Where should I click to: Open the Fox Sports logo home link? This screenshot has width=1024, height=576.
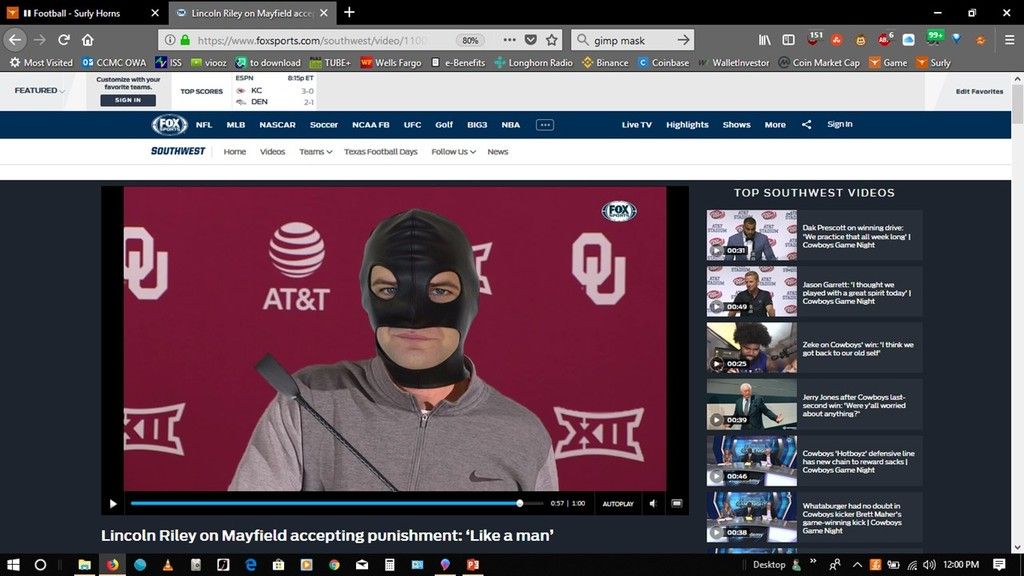(x=169, y=125)
